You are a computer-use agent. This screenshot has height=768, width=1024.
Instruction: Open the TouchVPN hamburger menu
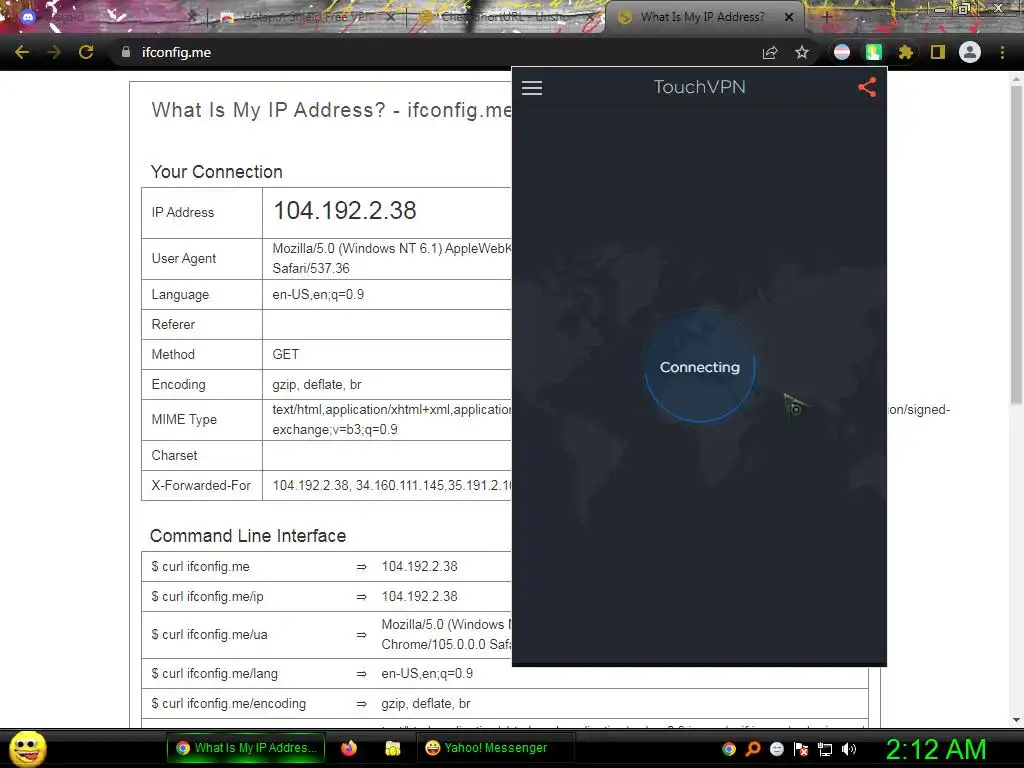pos(532,88)
